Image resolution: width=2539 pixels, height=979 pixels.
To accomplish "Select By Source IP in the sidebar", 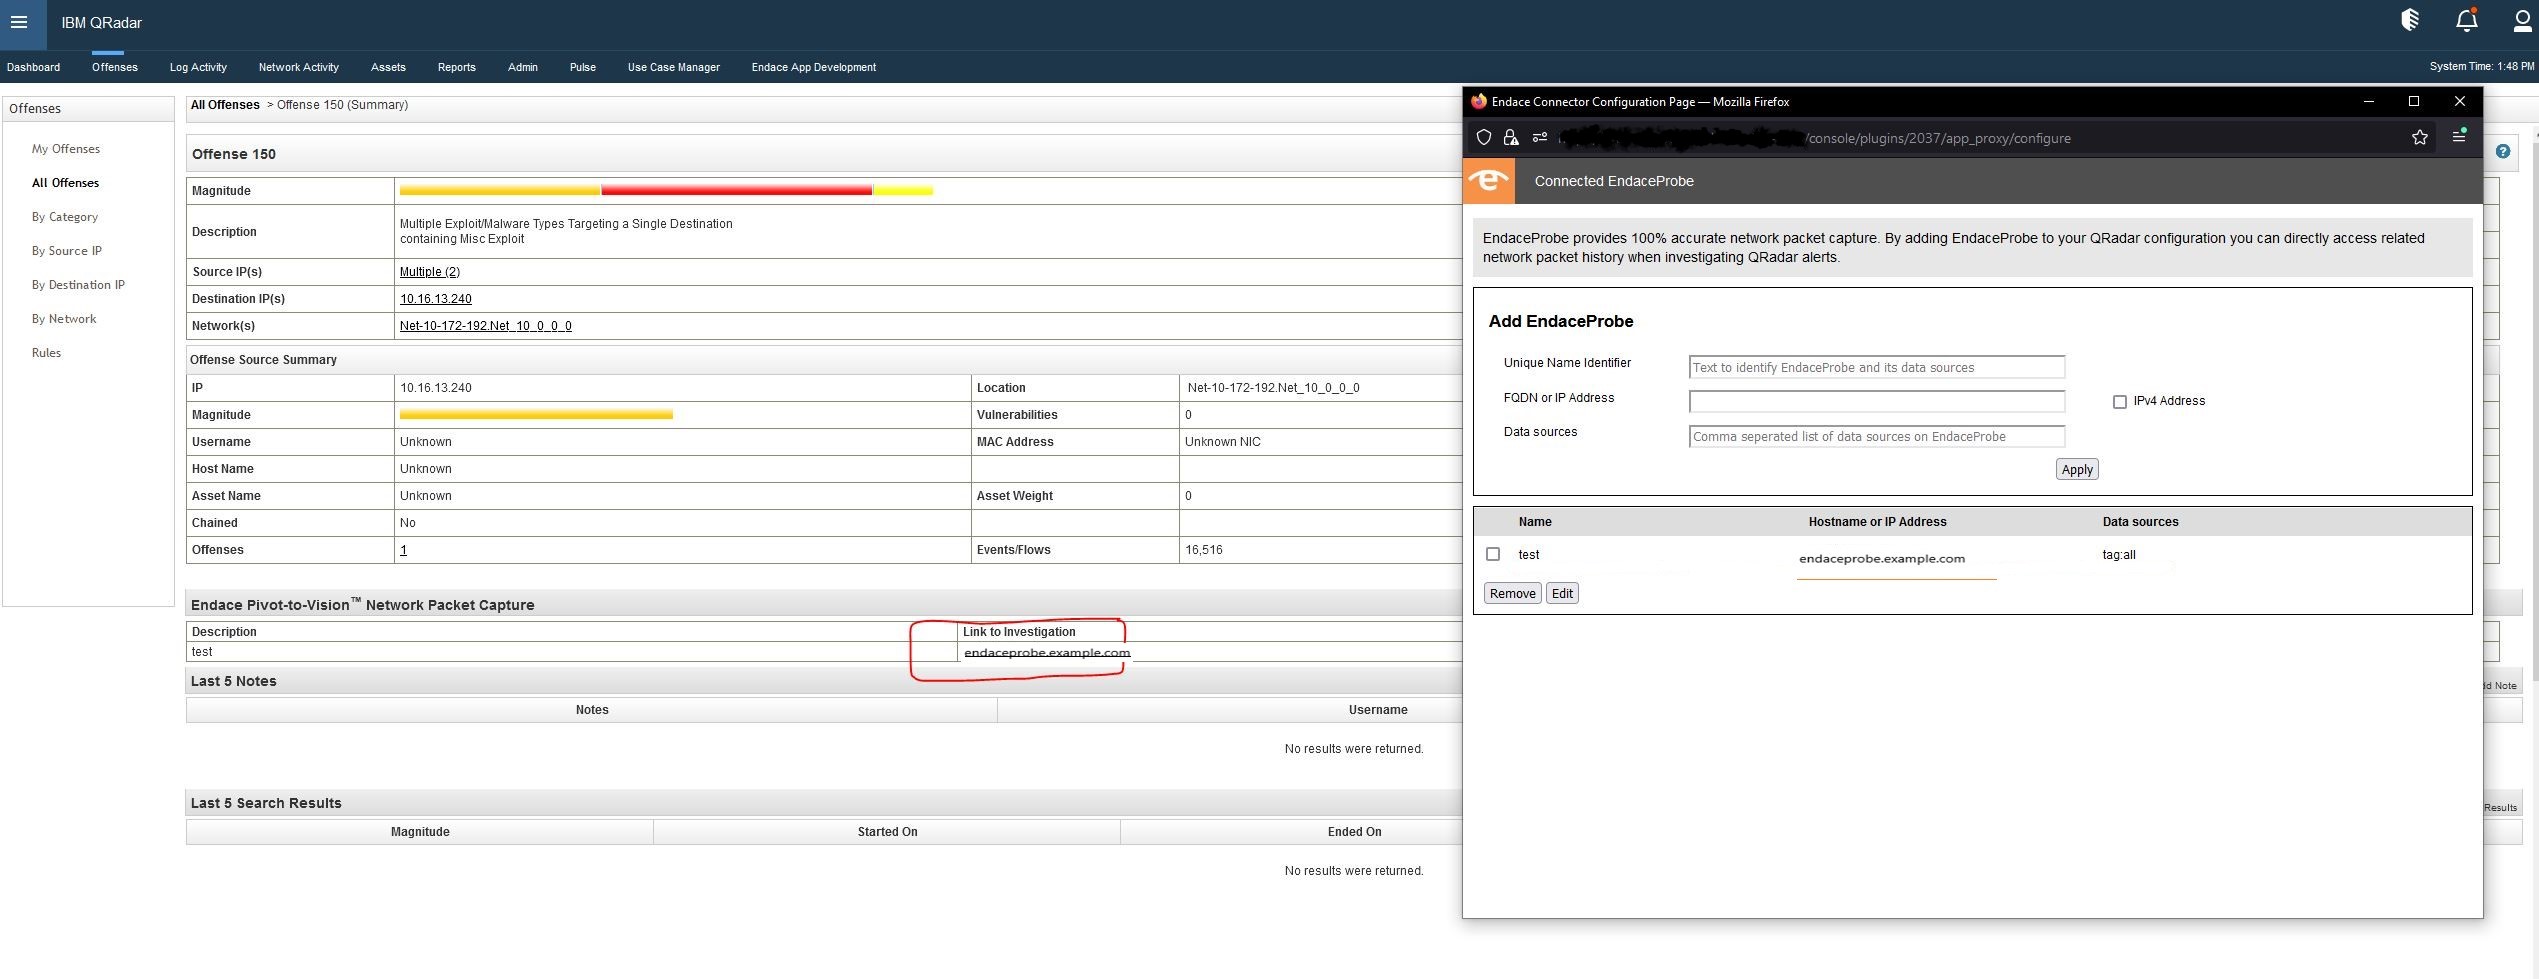I will (x=67, y=251).
